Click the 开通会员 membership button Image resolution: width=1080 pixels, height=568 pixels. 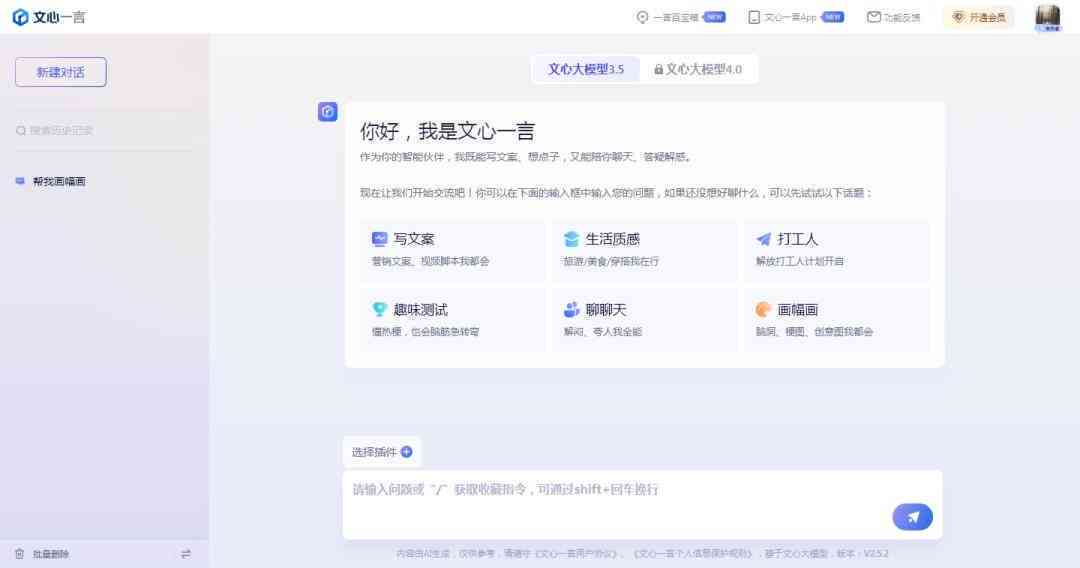pyautogui.click(x=979, y=17)
